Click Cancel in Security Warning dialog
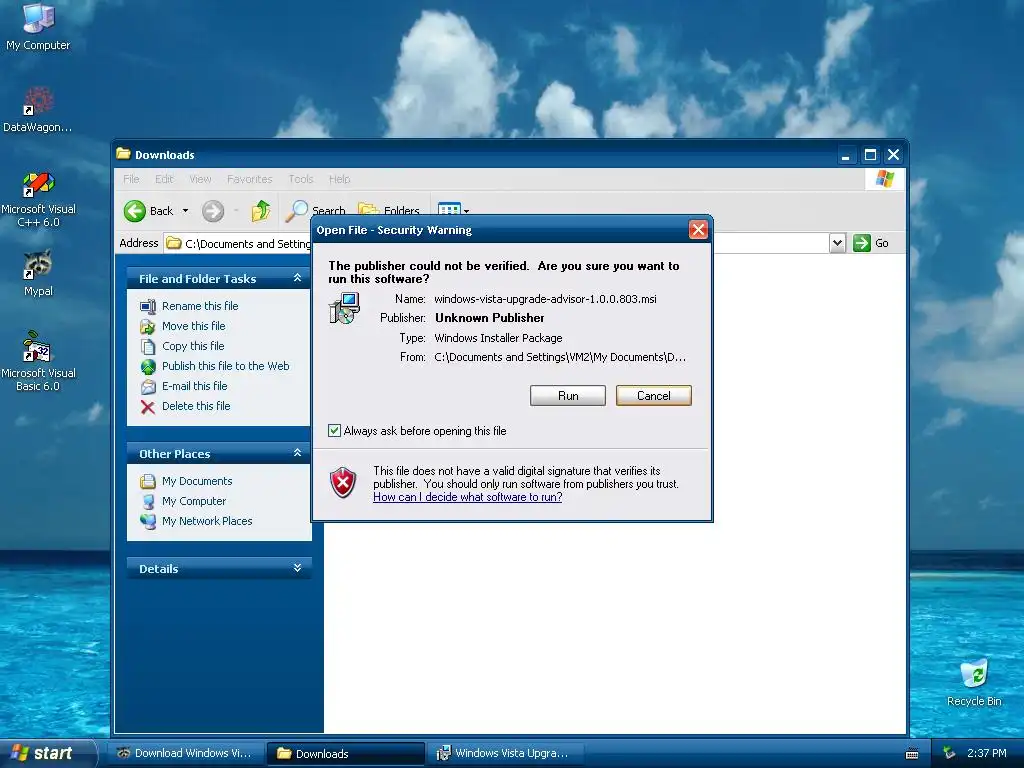This screenshot has height=768, width=1024. click(x=653, y=396)
